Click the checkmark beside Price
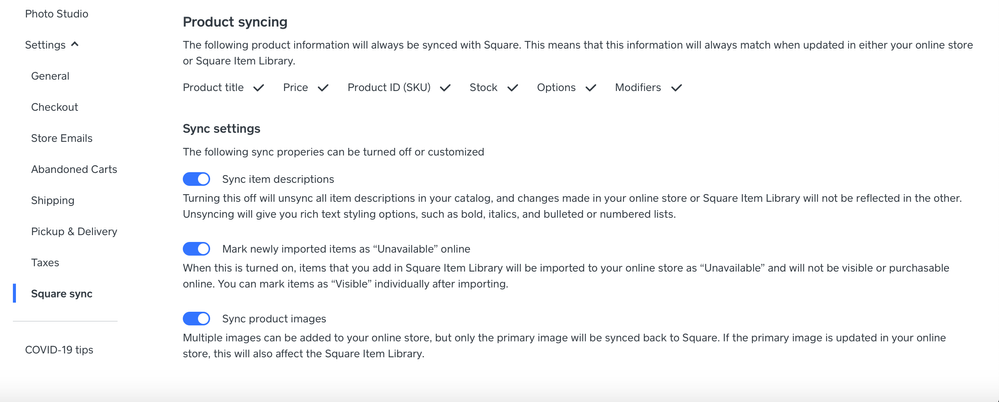999x402 pixels. pyautogui.click(x=323, y=88)
